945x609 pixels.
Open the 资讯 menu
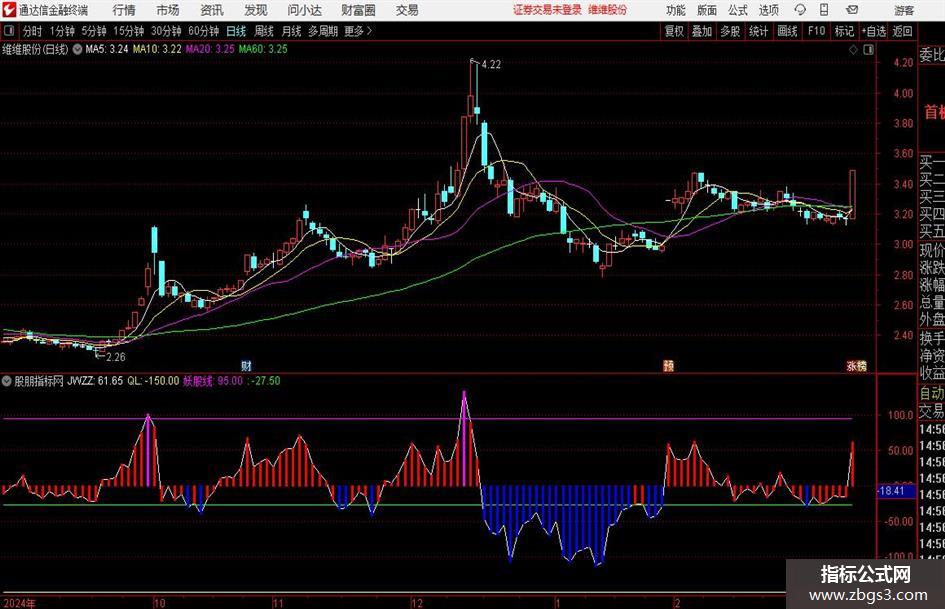point(212,10)
